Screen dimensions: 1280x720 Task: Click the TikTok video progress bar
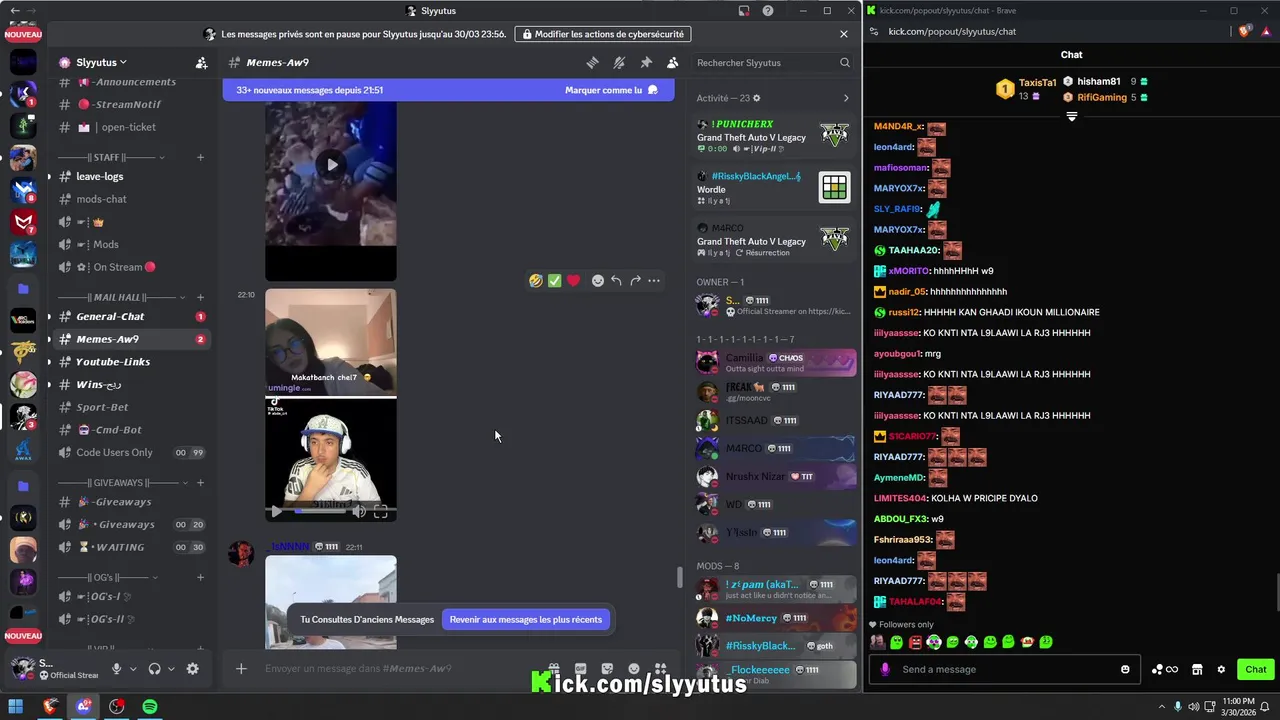[318, 511]
